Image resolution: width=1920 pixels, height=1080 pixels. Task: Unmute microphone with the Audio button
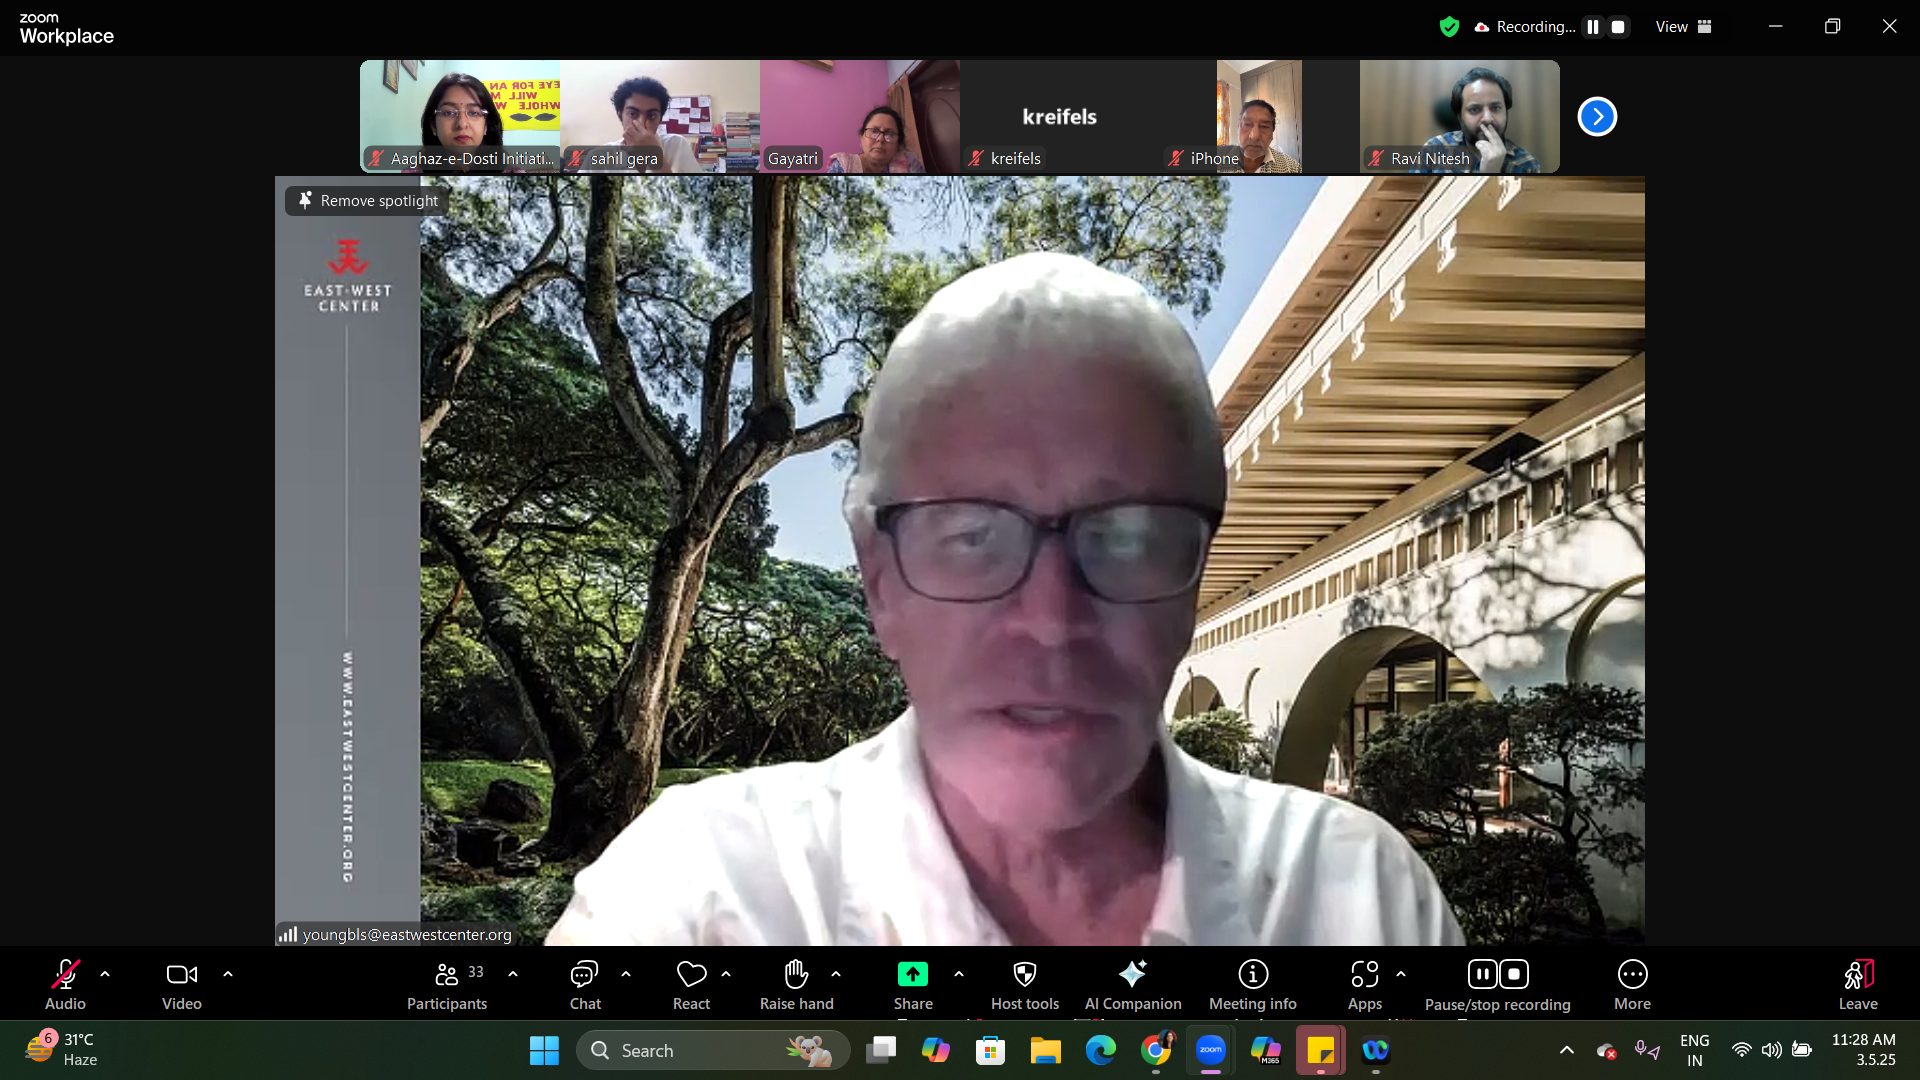pyautogui.click(x=65, y=975)
